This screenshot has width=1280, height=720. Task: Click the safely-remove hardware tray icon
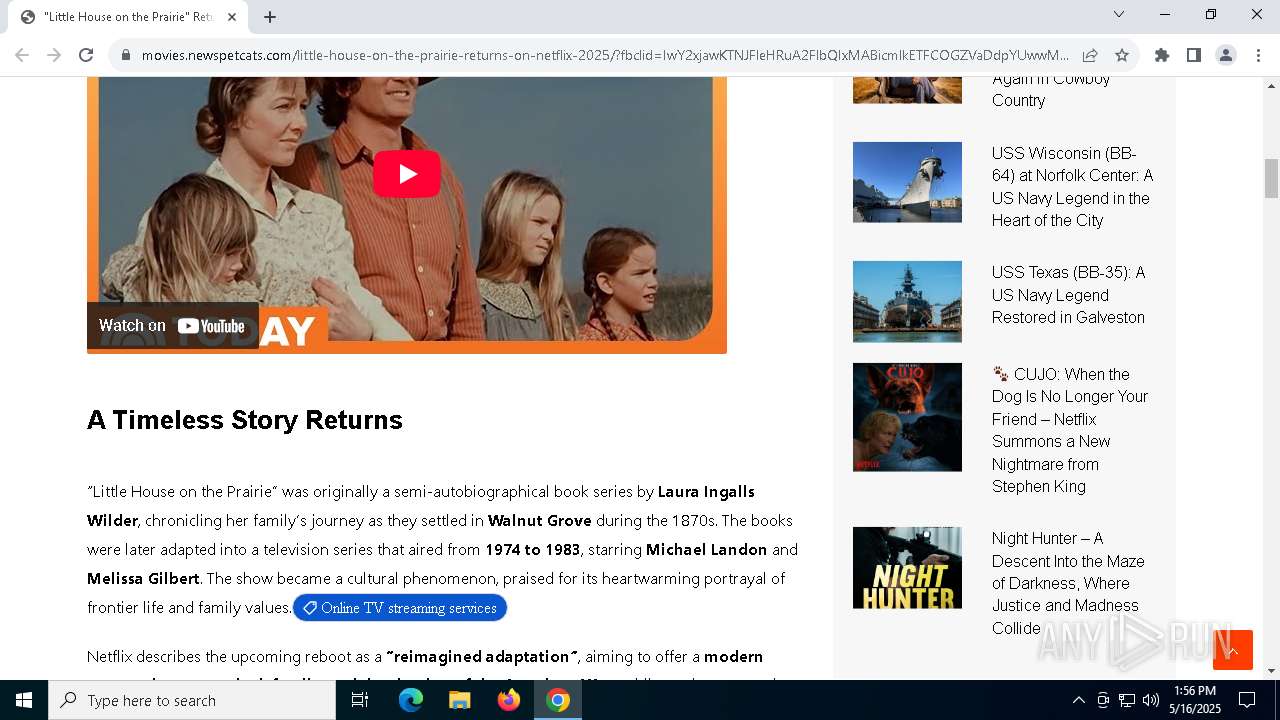1103,700
